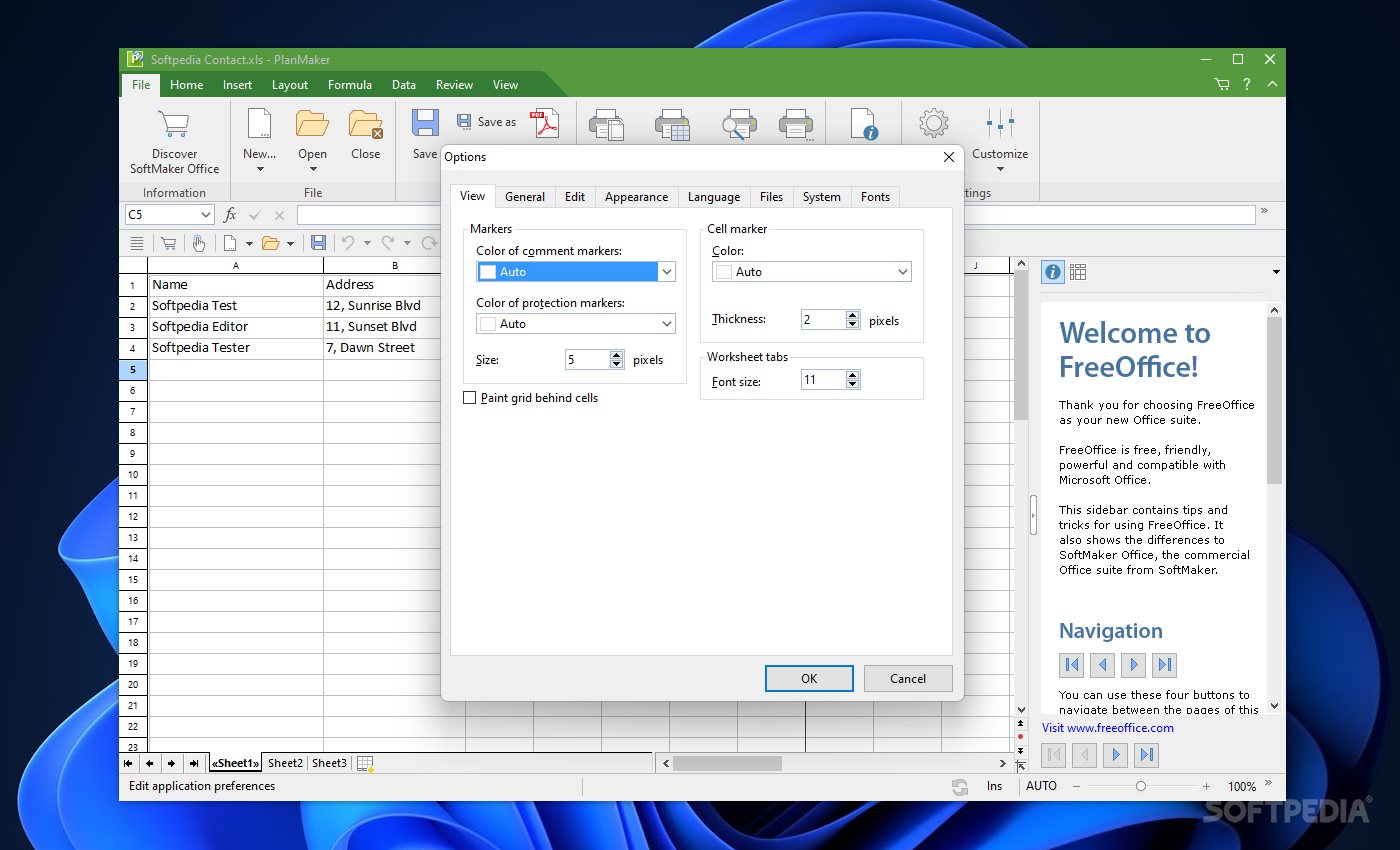Click the large Save floppy icon

[425, 124]
